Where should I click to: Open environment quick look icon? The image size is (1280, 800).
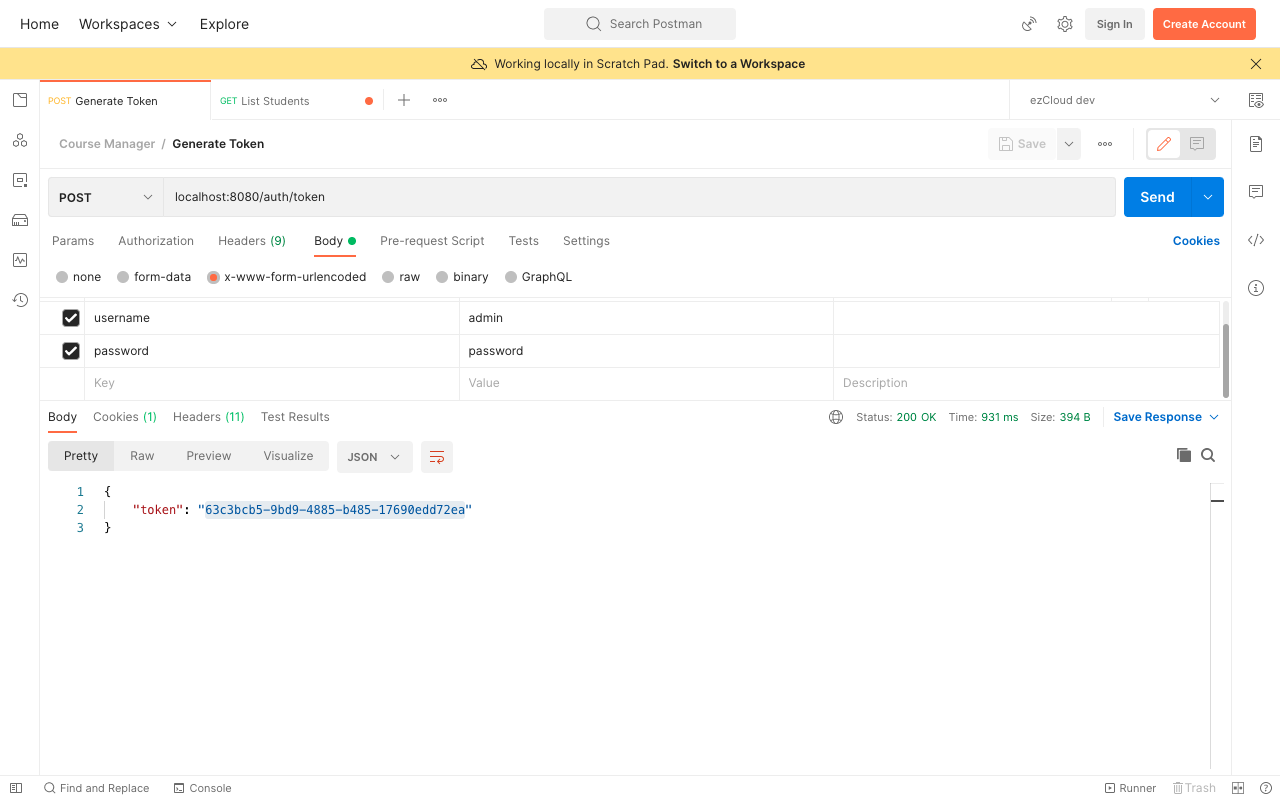[1256, 100]
